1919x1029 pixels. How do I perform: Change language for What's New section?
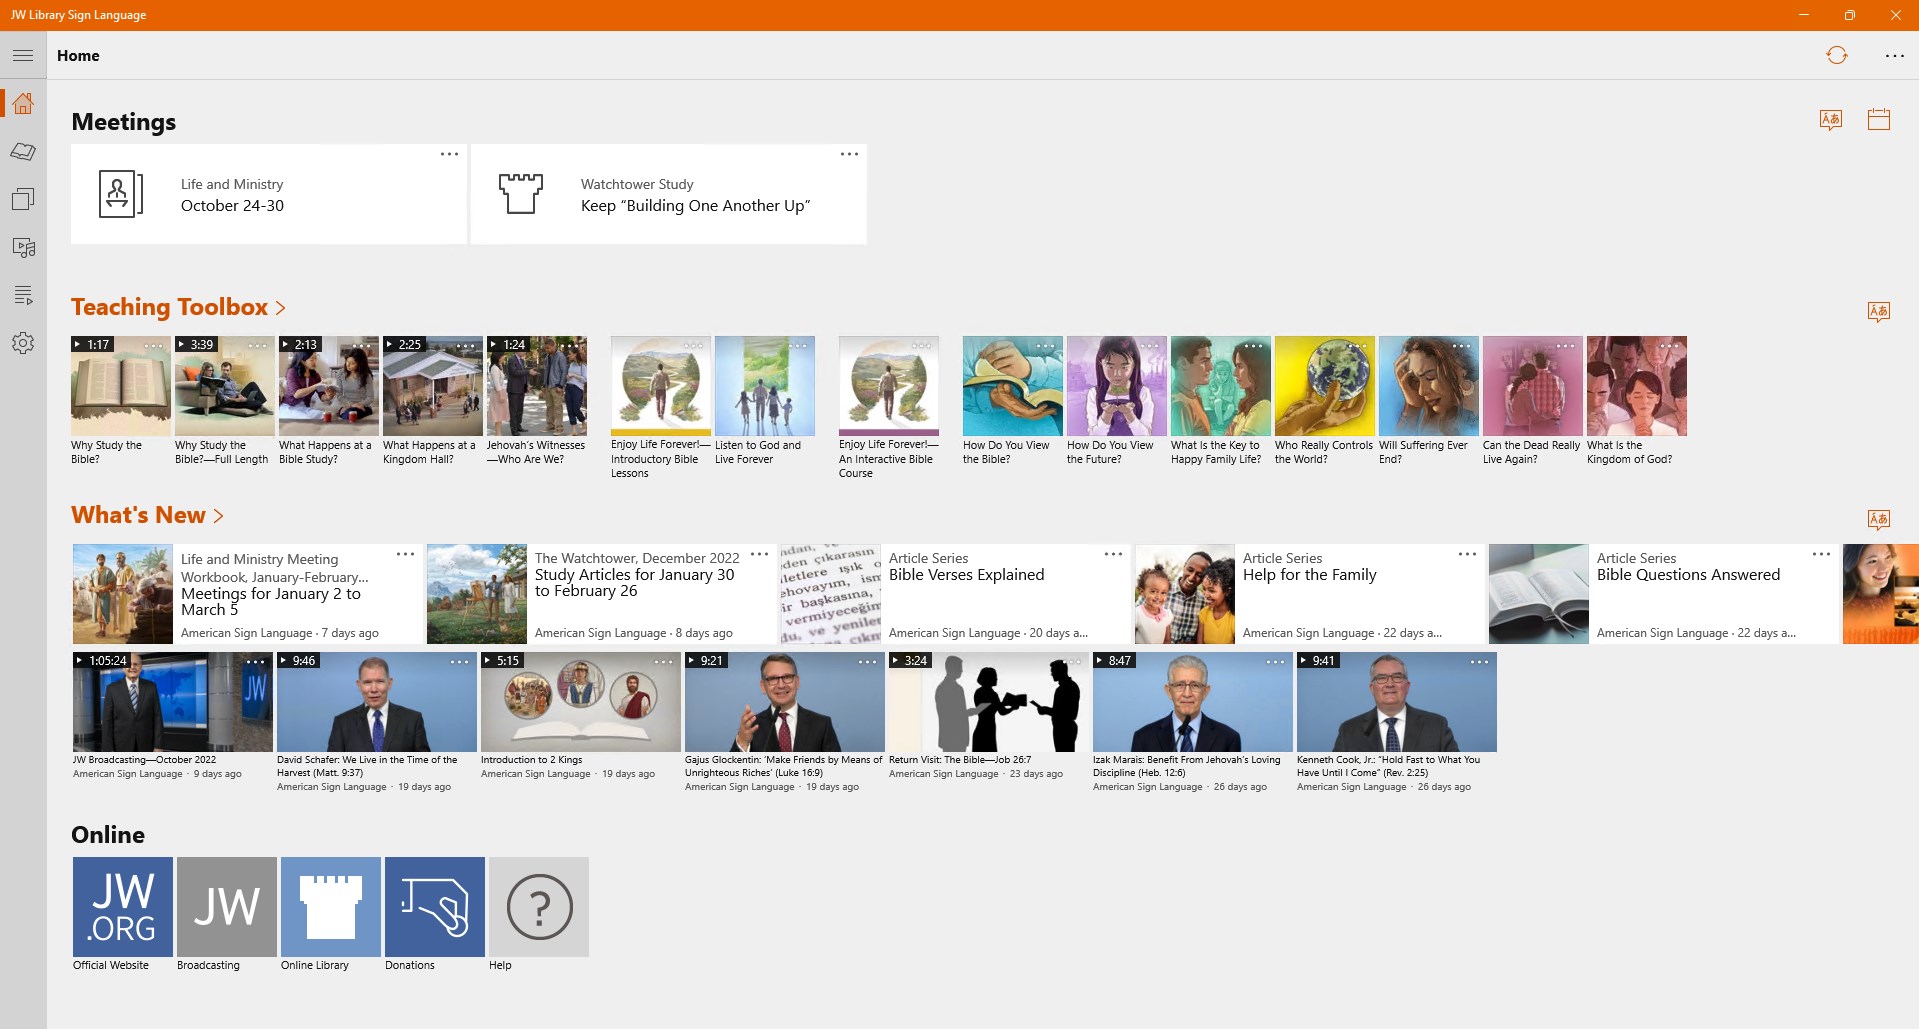point(1878,519)
